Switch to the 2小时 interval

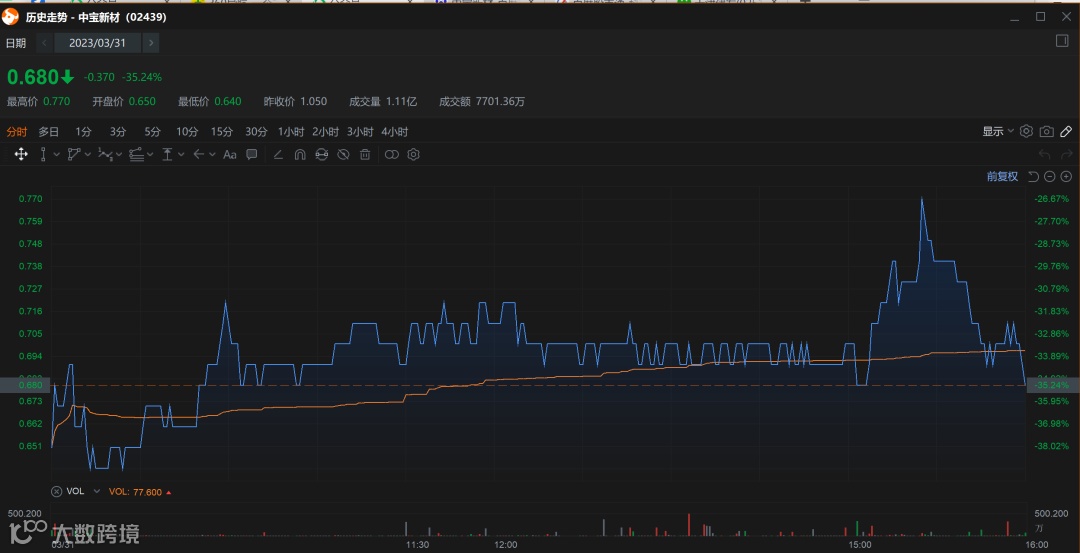326,132
